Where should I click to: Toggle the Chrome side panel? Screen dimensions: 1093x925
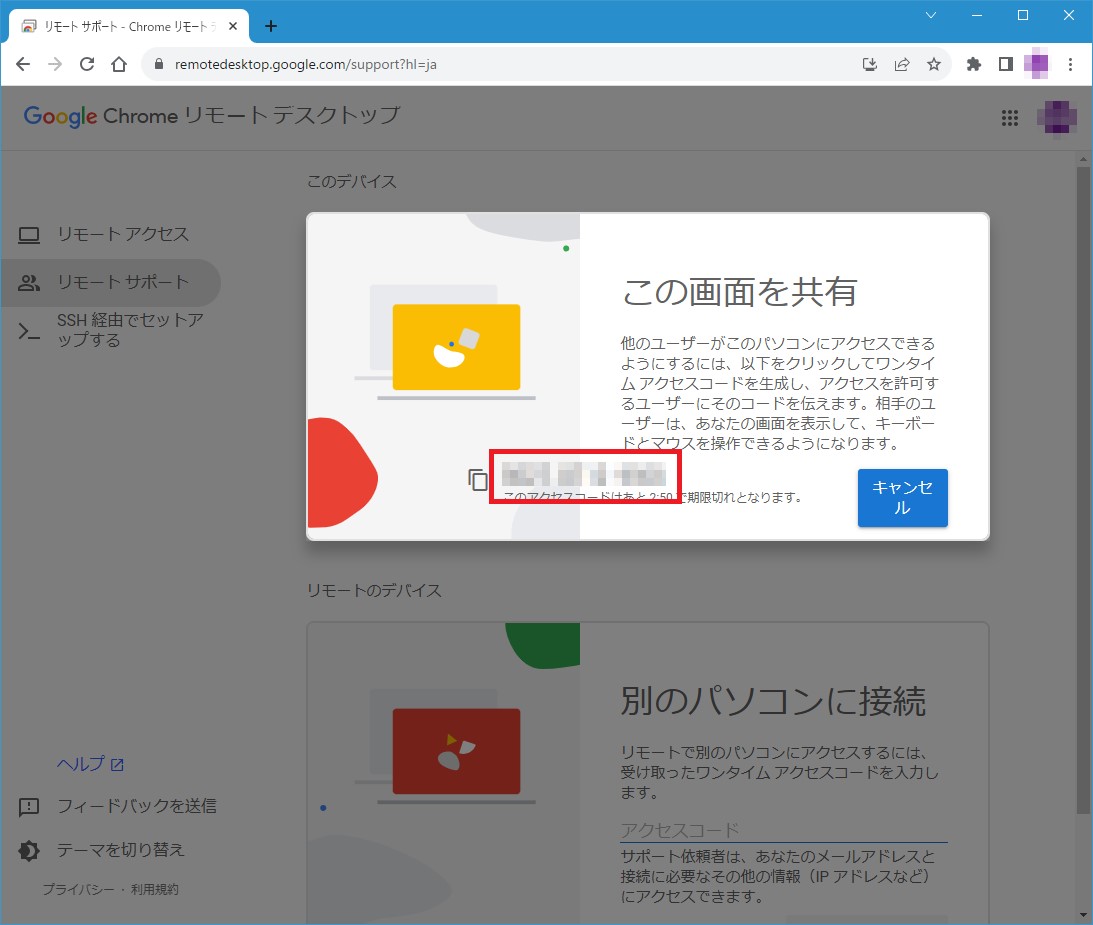[x=1005, y=64]
